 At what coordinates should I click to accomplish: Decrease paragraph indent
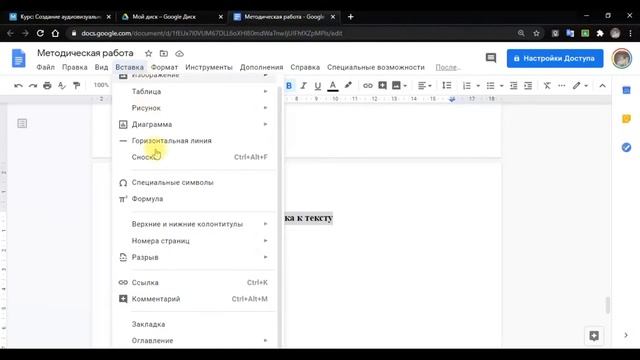(x=513, y=86)
